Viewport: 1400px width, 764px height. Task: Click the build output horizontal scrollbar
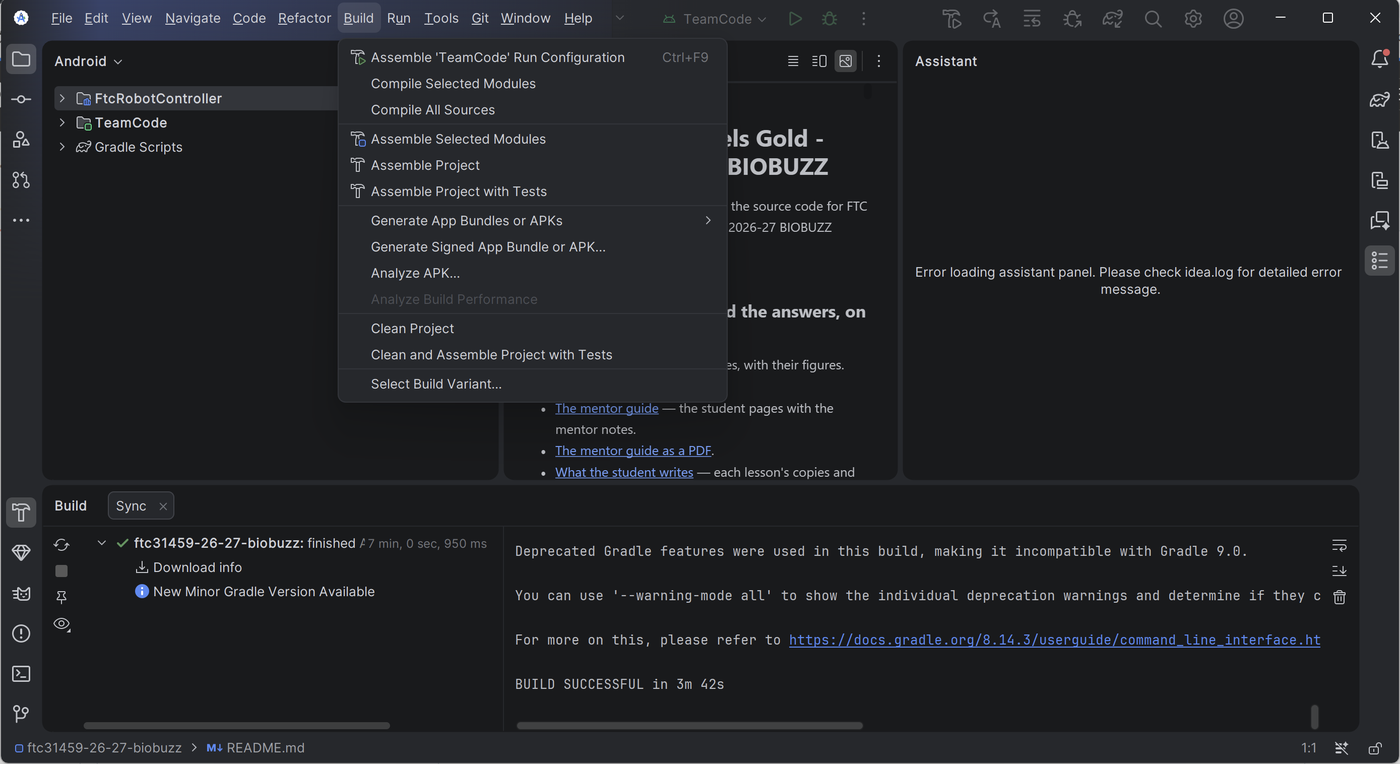[690, 726]
